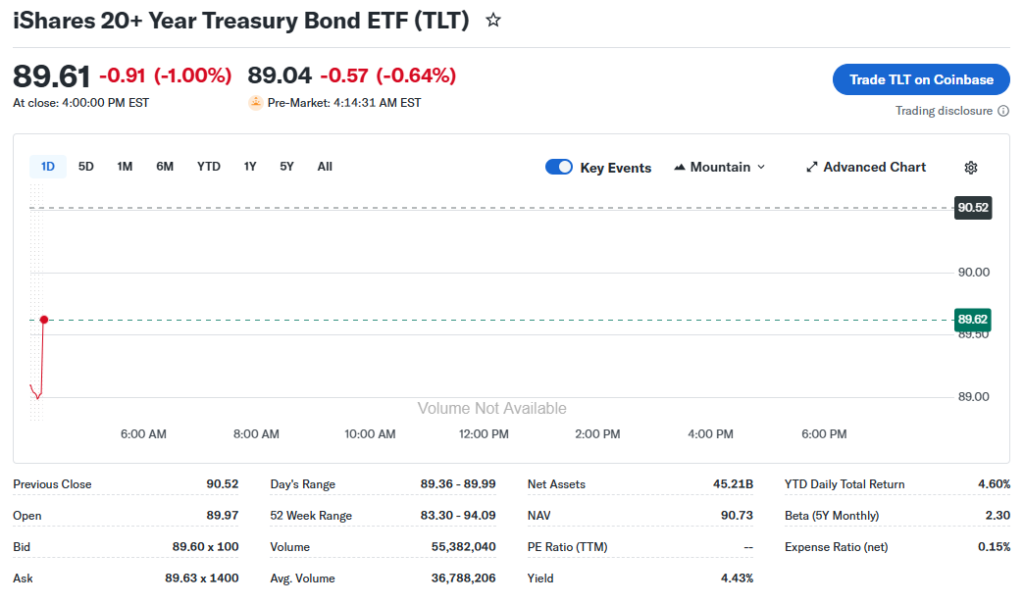Click the red price marker dot on chart
The image size is (1024, 604).
(x=44, y=319)
